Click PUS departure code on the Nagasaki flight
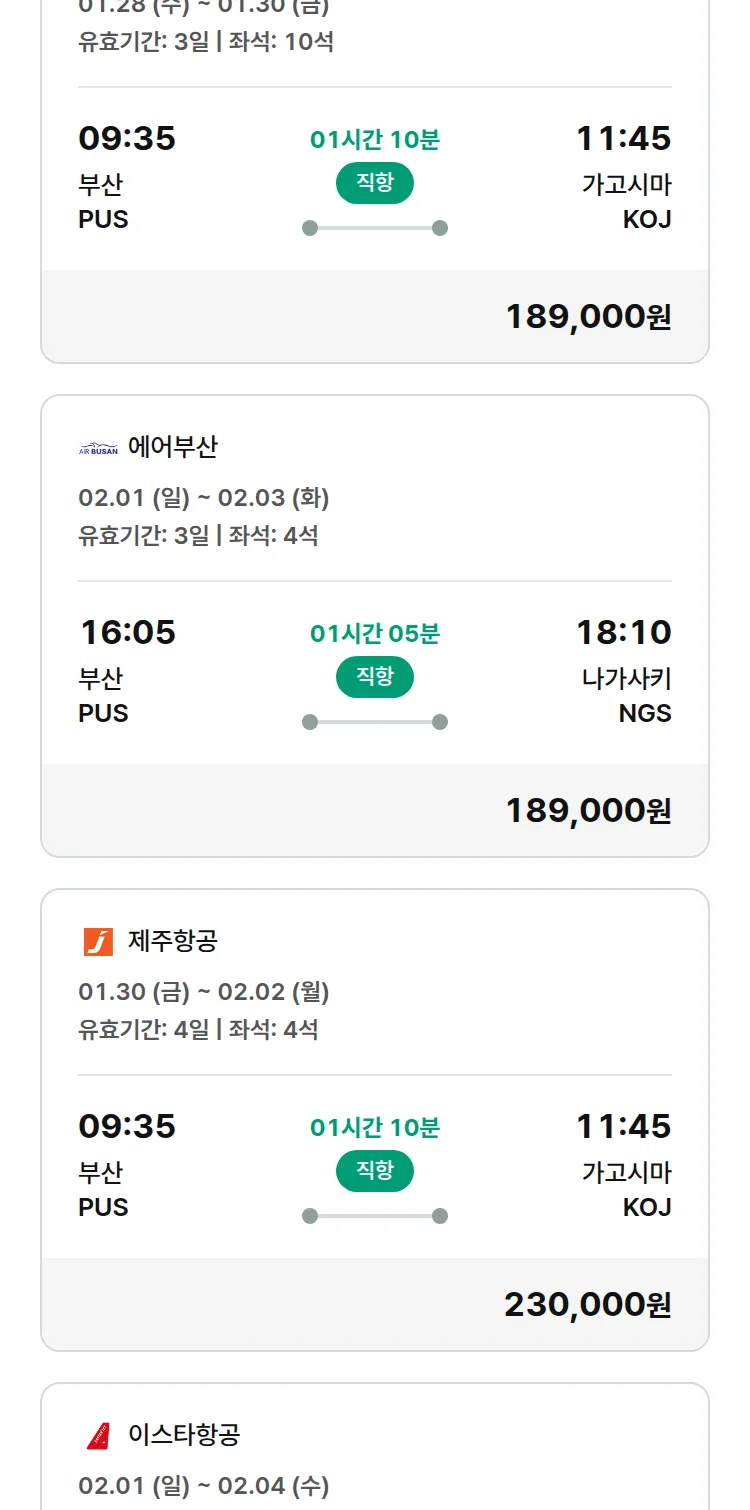The image size is (750, 1510). click(x=102, y=713)
